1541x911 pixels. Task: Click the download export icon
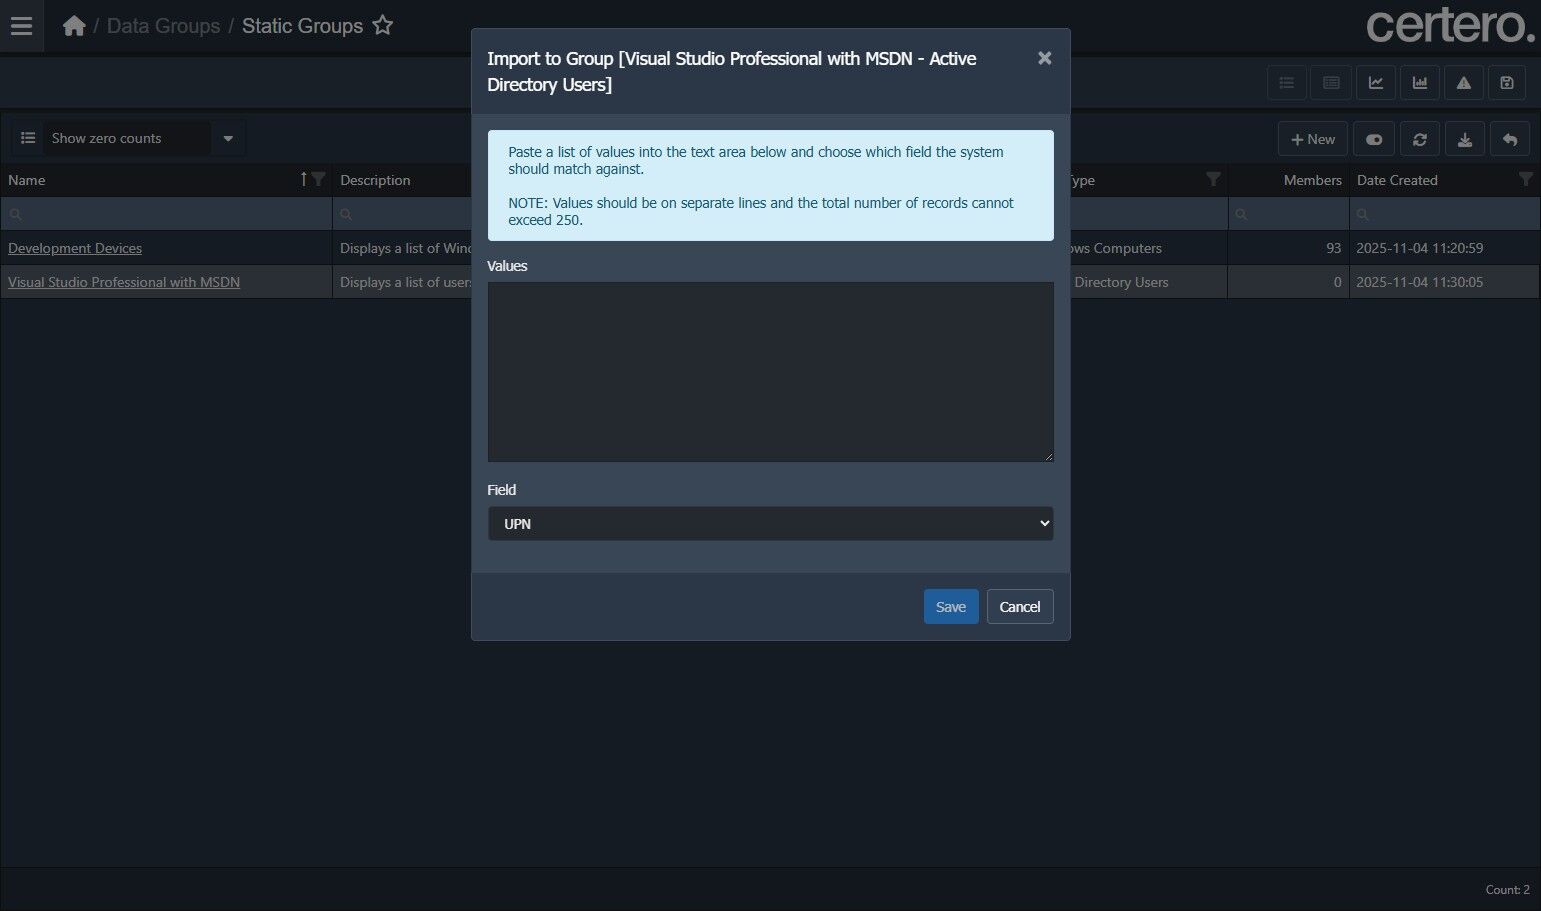[x=1465, y=139]
